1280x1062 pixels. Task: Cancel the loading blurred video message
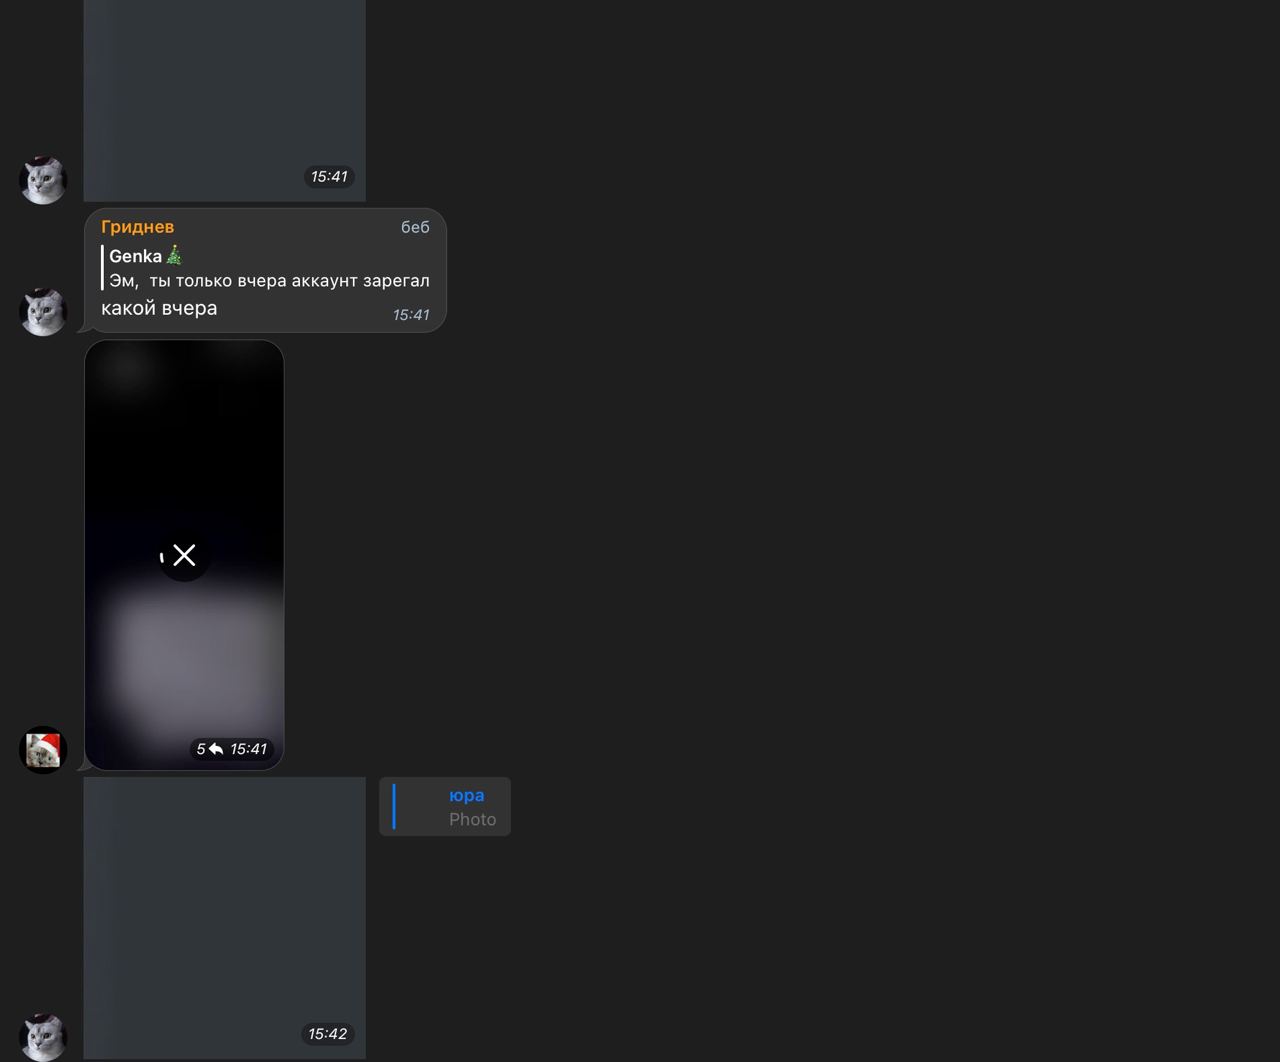(x=184, y=555)
